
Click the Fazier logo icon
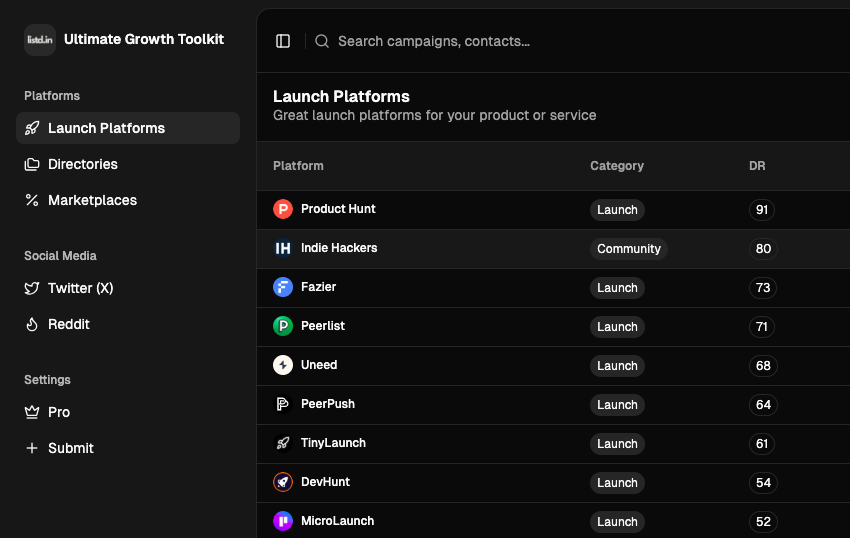[283, 287]
